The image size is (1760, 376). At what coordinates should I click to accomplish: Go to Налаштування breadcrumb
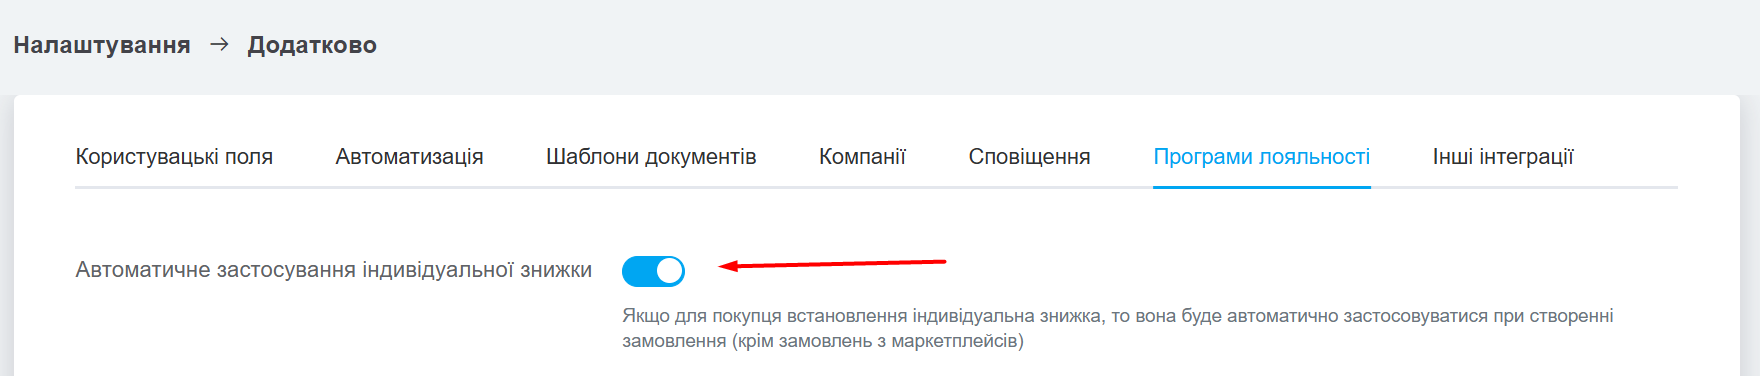(x=102, y=45)
